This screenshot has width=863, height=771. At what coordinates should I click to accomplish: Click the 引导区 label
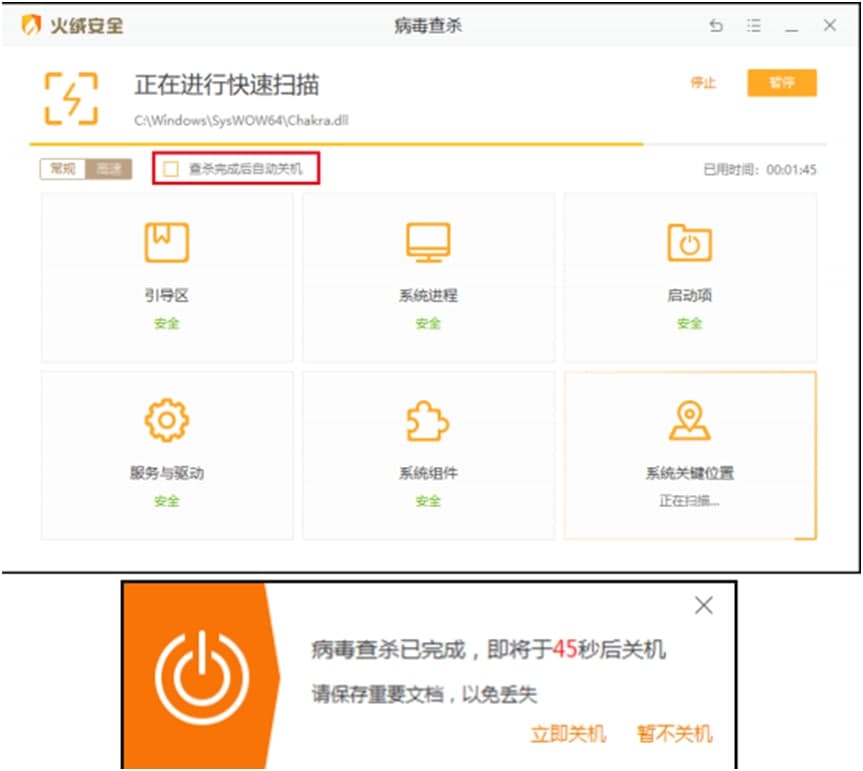[167, 296]
